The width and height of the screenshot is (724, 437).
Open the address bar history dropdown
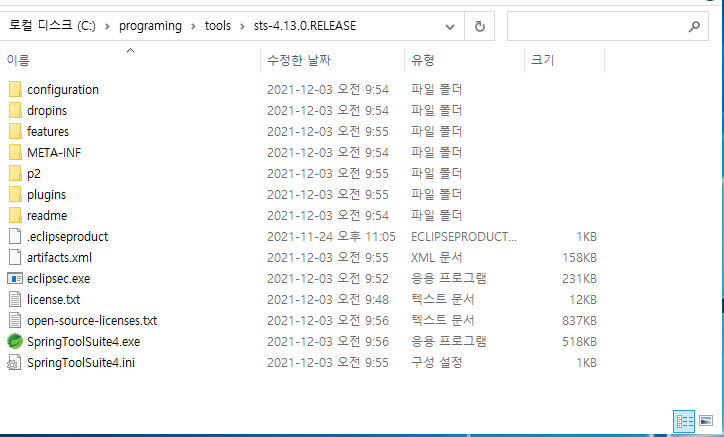click(450, 27)
